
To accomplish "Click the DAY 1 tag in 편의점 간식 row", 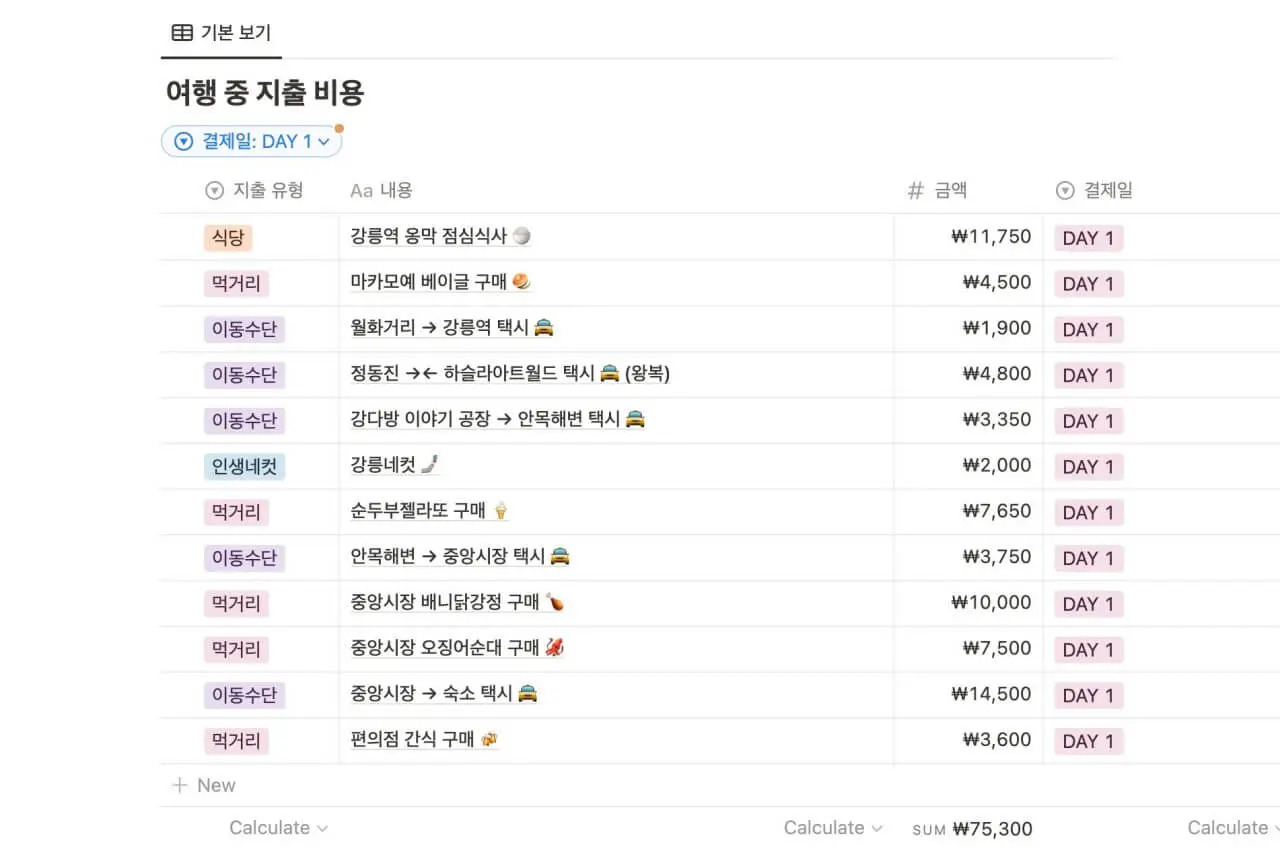I will coord(1089,741).
